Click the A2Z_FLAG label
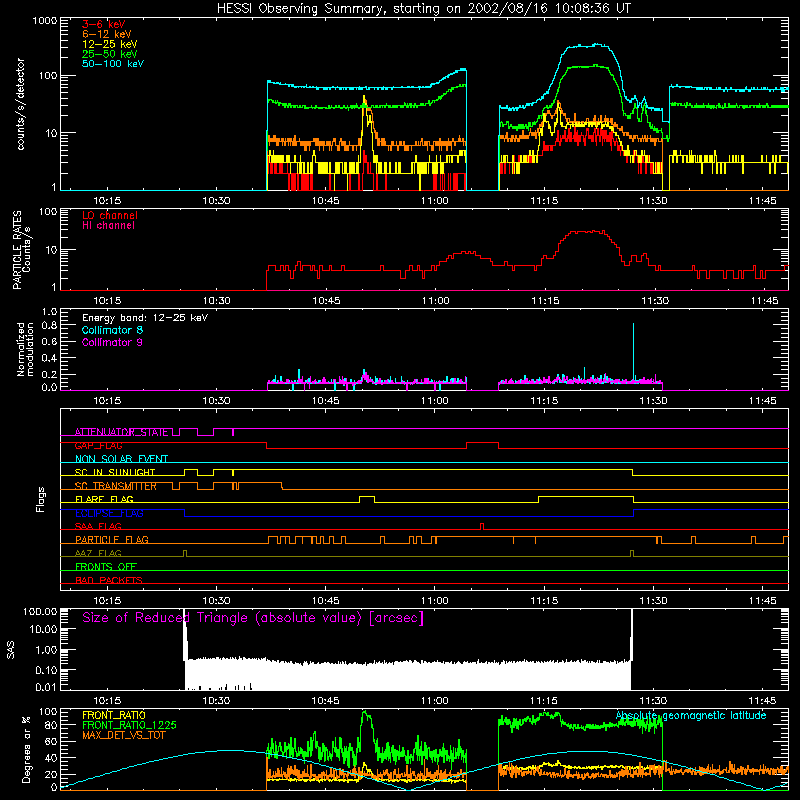Image resolution: width=800 pixels, height=800 pixels. click(98, 554)
